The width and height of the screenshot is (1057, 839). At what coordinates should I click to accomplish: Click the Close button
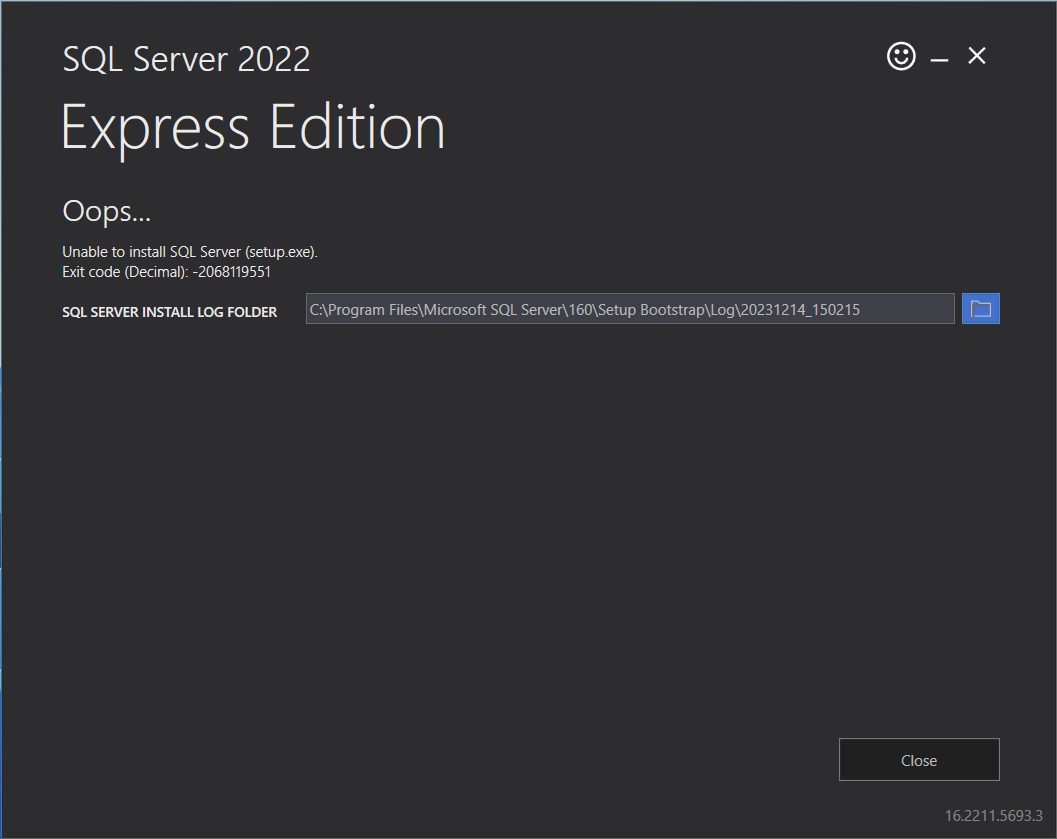point(919,759)
